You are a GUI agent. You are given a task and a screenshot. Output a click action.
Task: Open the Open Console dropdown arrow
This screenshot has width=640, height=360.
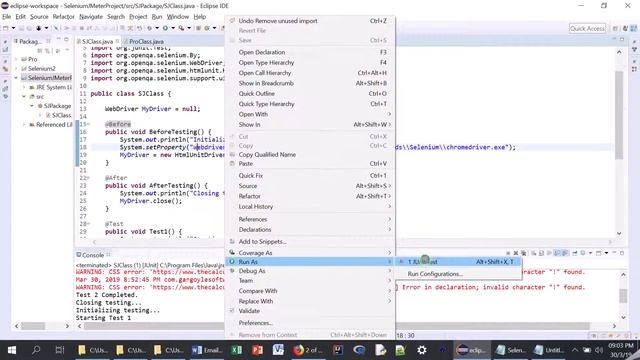pyautogui.click(x=607, y=253)
